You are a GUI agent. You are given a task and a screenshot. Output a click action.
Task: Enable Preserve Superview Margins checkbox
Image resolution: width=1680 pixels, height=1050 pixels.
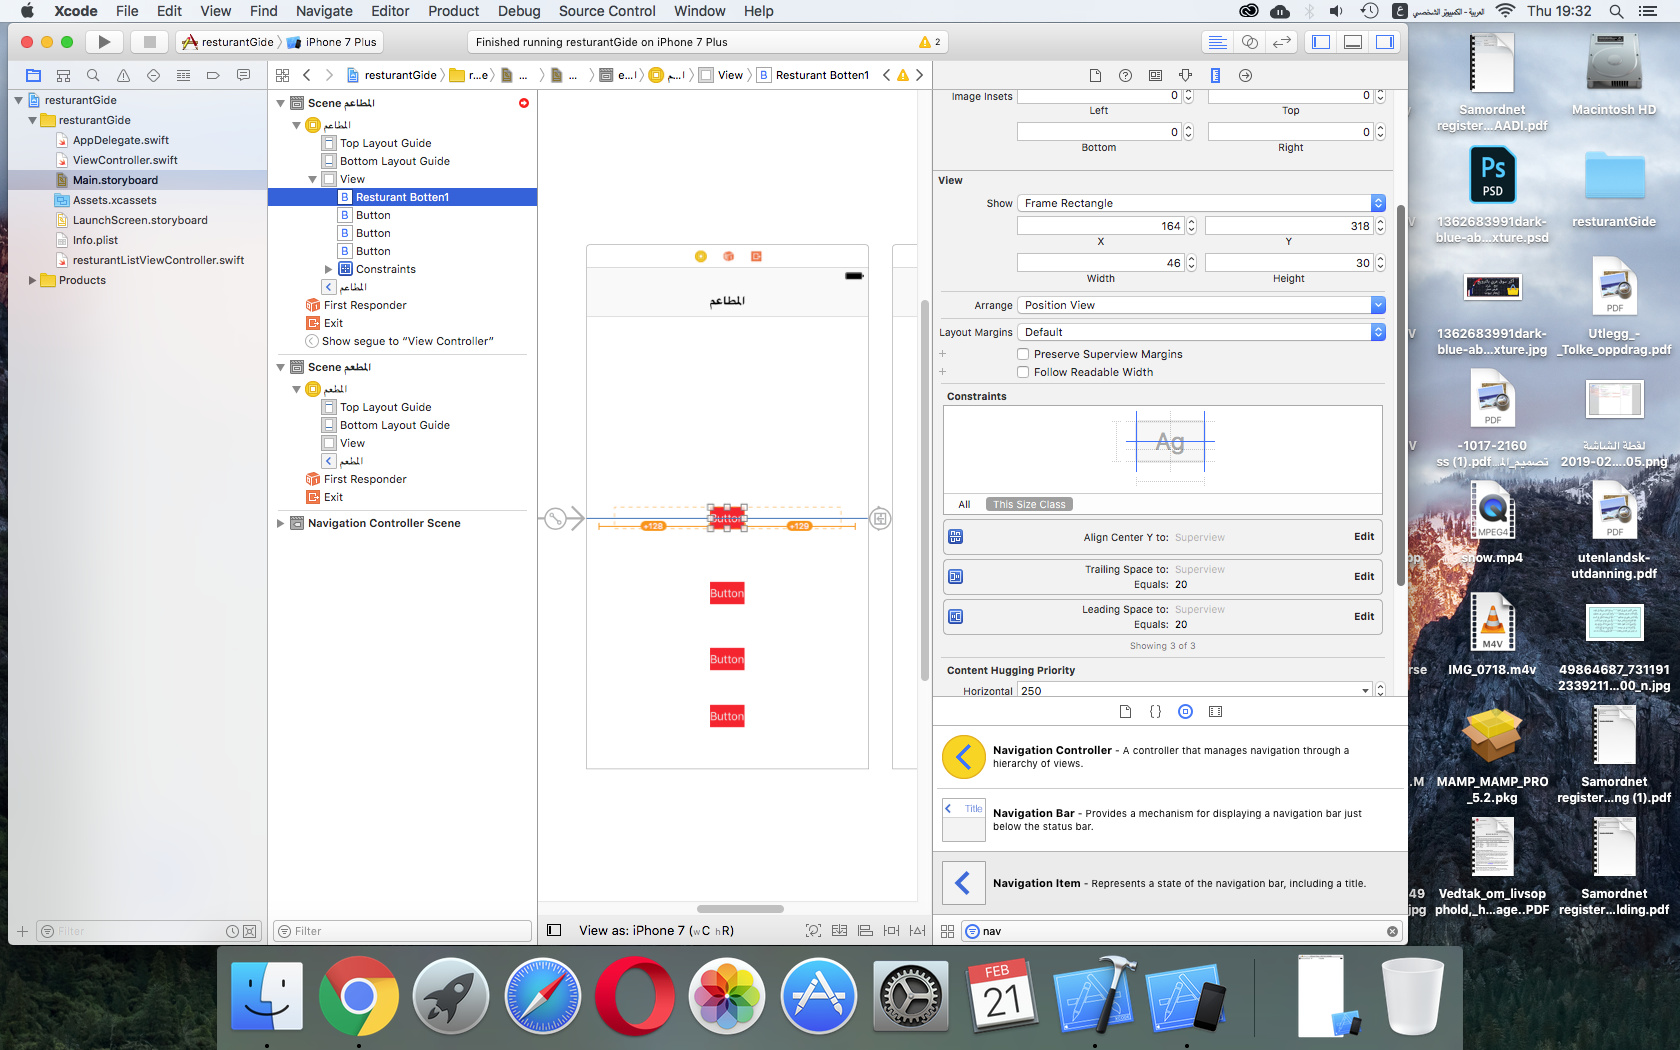(1023, 354)
